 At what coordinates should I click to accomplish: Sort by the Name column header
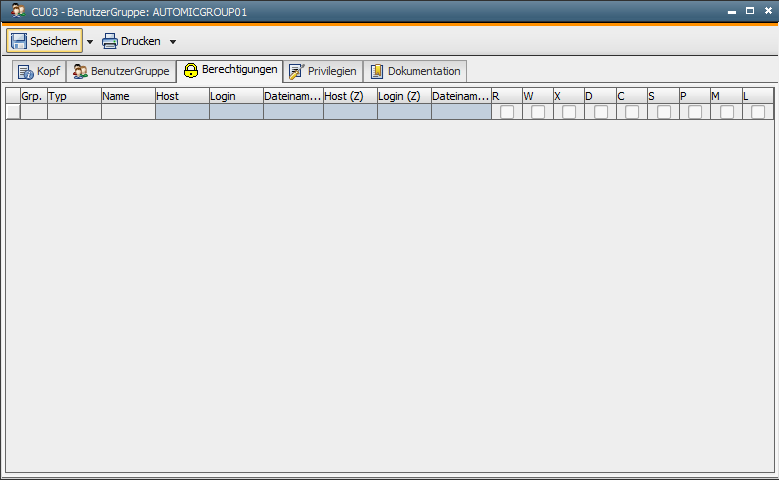click(x=128, y=96)
